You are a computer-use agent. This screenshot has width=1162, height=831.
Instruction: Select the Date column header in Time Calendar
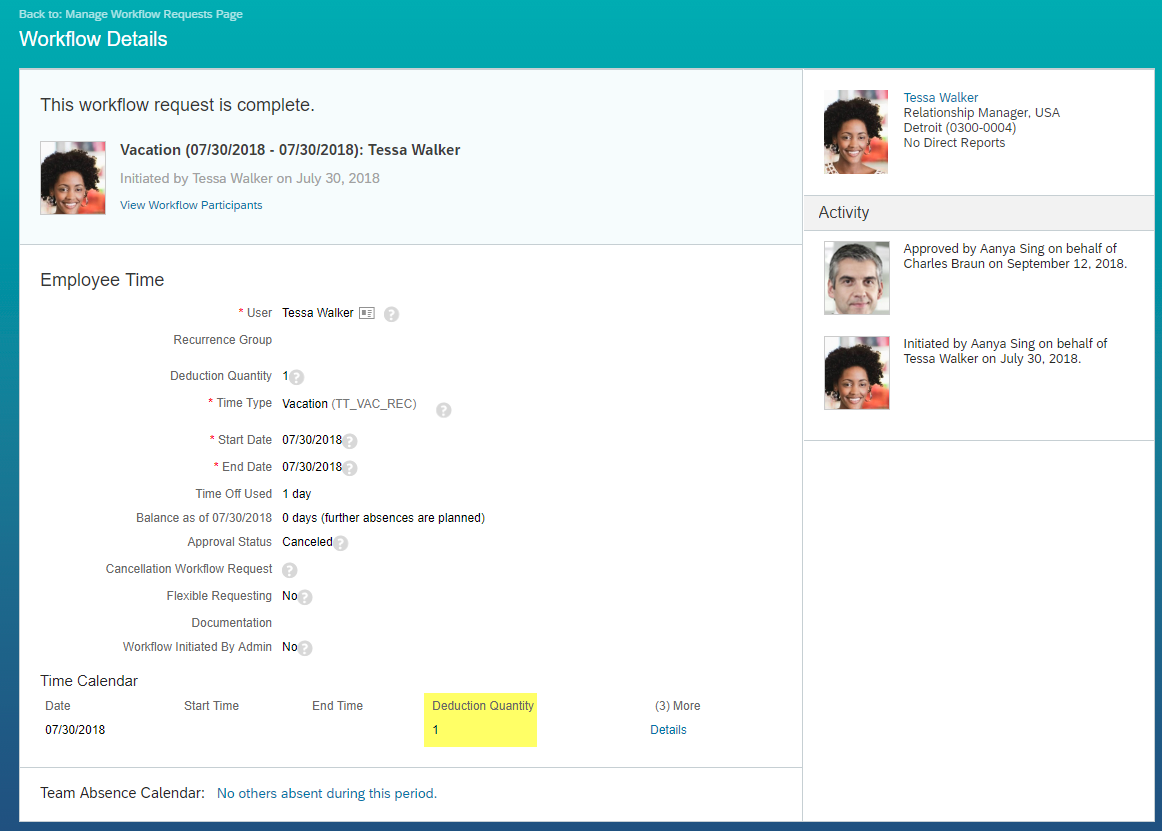coord(58,706)
